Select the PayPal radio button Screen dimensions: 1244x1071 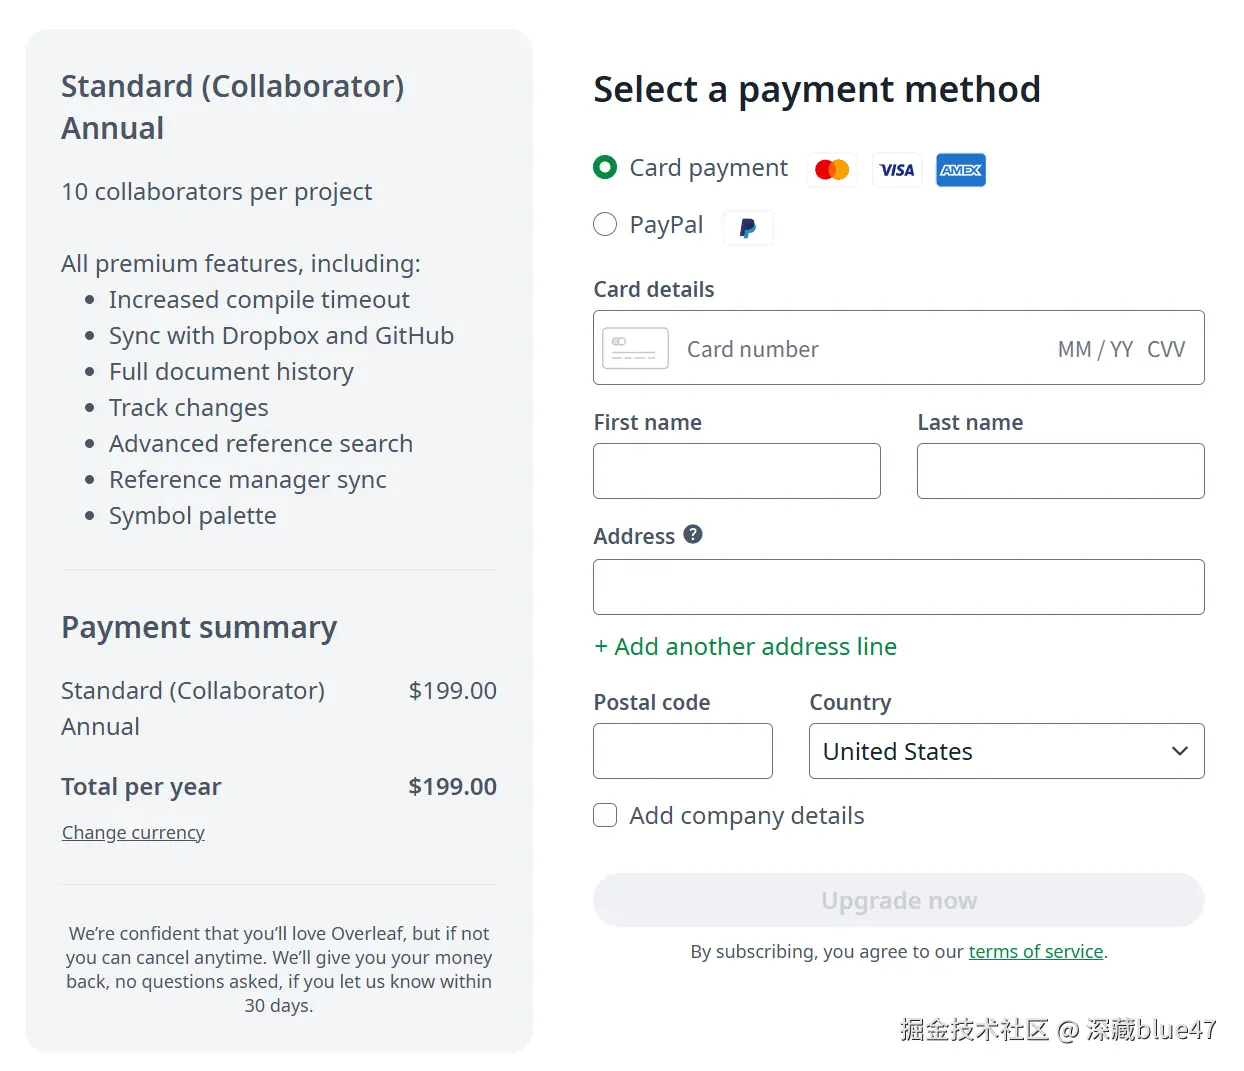[605, 224]
